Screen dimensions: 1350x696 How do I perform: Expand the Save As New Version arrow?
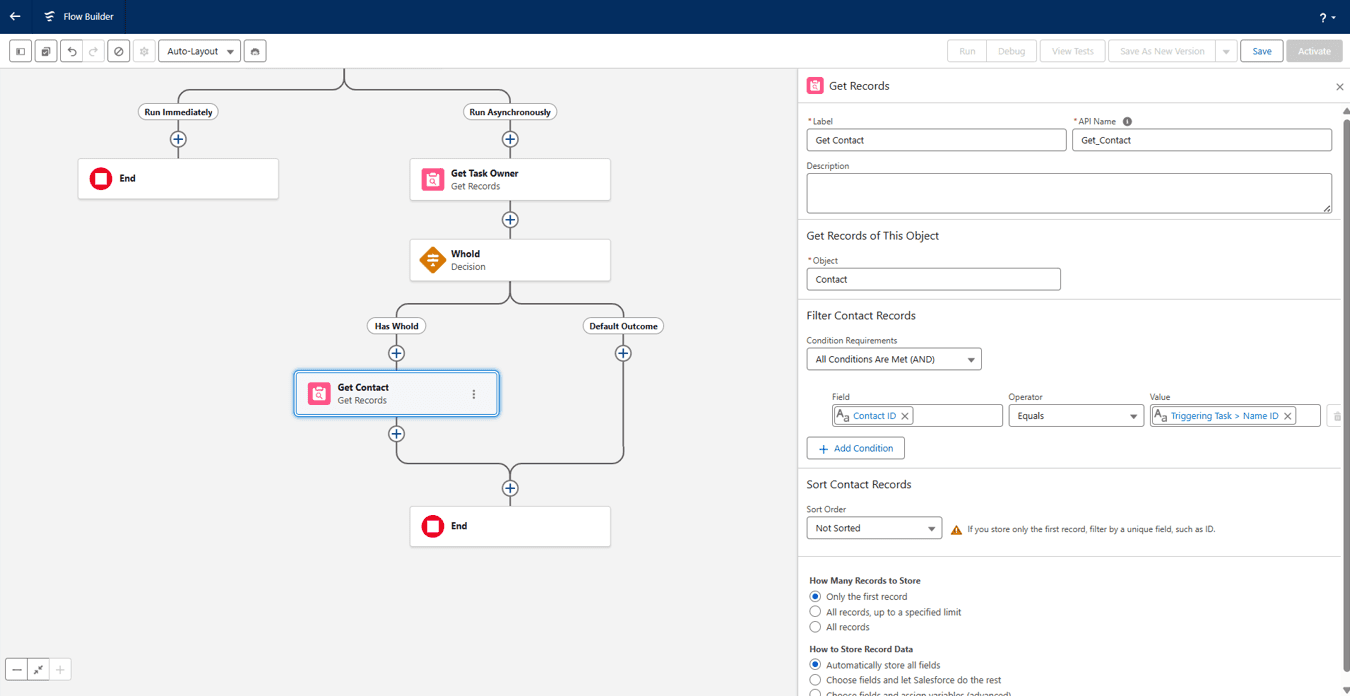coord(1226,51)
